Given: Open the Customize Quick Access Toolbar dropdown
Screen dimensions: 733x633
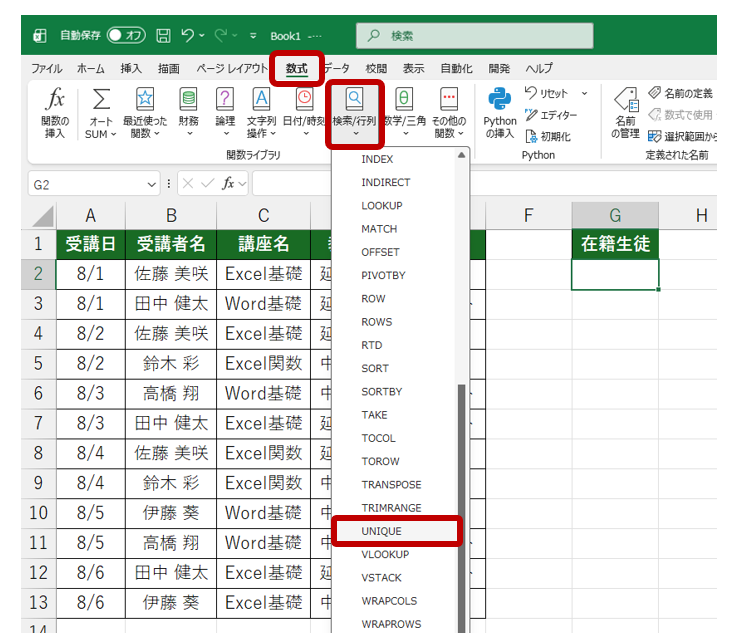Looking at the screenshot, I should click(x=253, y=36).
